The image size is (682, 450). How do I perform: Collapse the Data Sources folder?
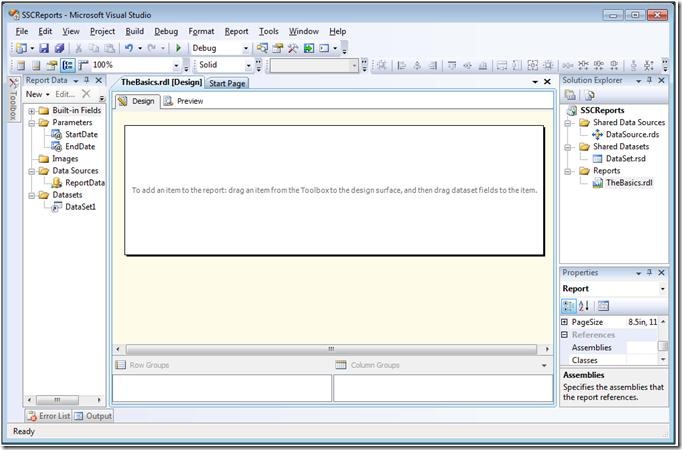[x=31, y=171]
